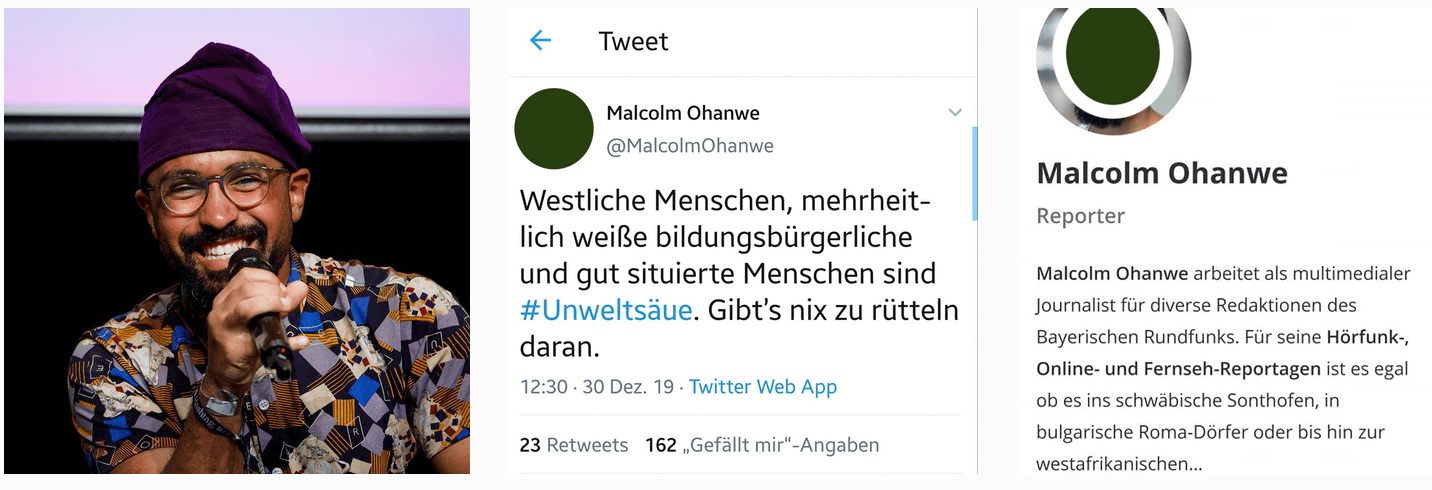The image size is (1432, 490).
Task: Open the tweet options chevron menu
Action: pyautogui.click(x=955, y=113)
